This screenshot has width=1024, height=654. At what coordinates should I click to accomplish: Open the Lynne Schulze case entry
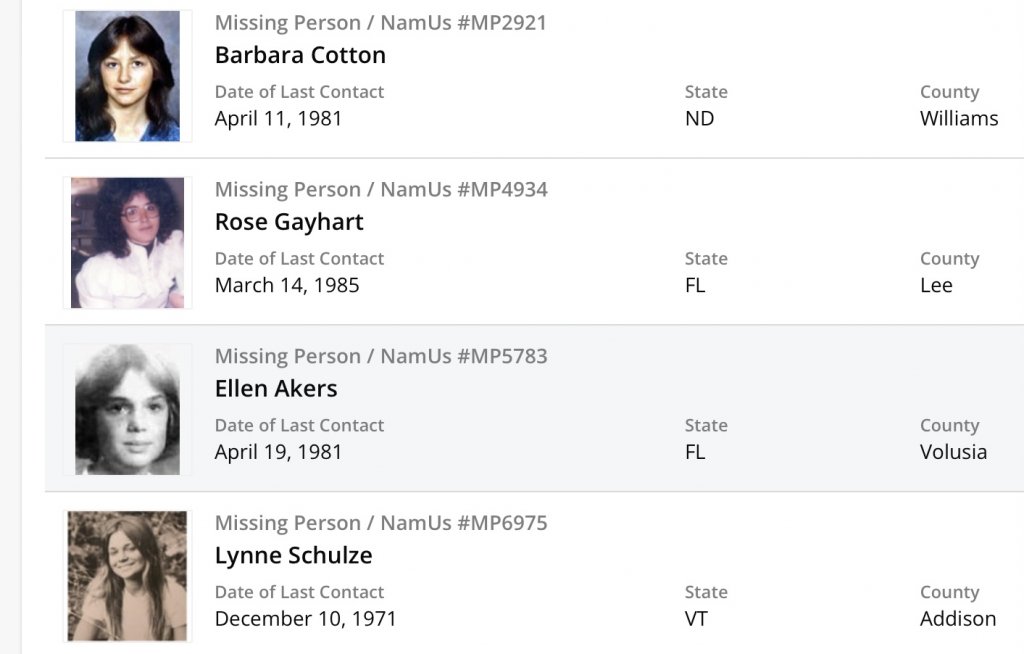pos(293,555)
